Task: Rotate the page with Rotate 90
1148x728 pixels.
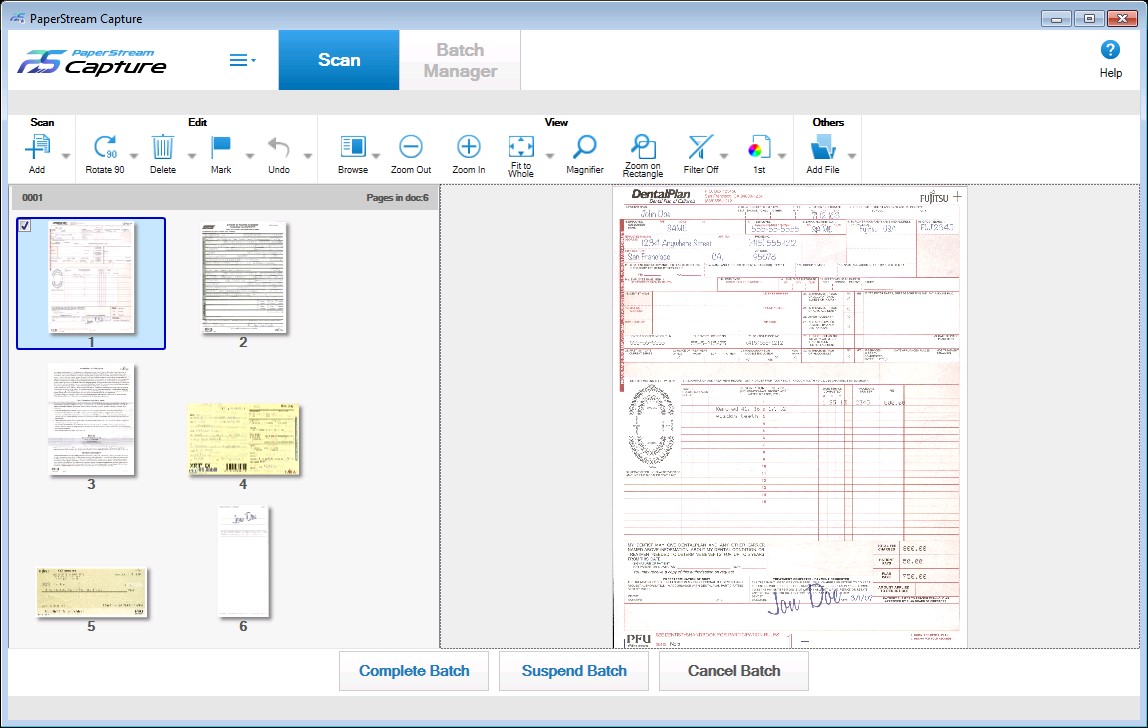Action: (x=105, y=154)
